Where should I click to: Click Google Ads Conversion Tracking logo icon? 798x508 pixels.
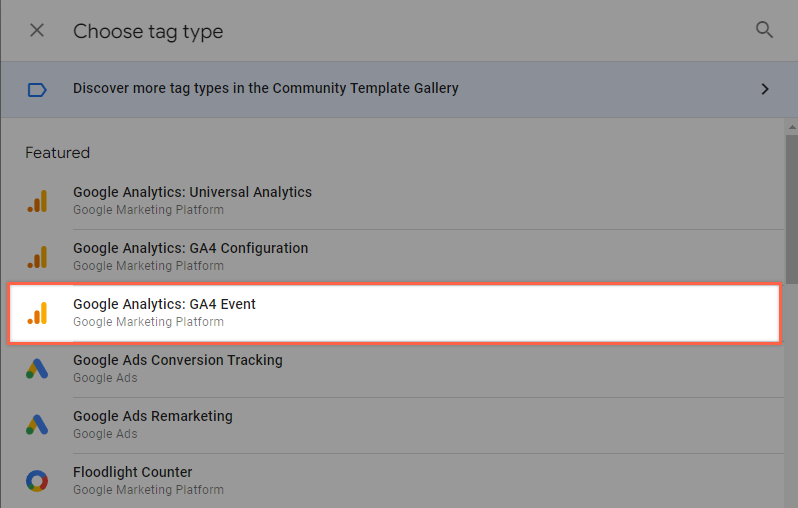pyautogui.click(x=37, y=369)
